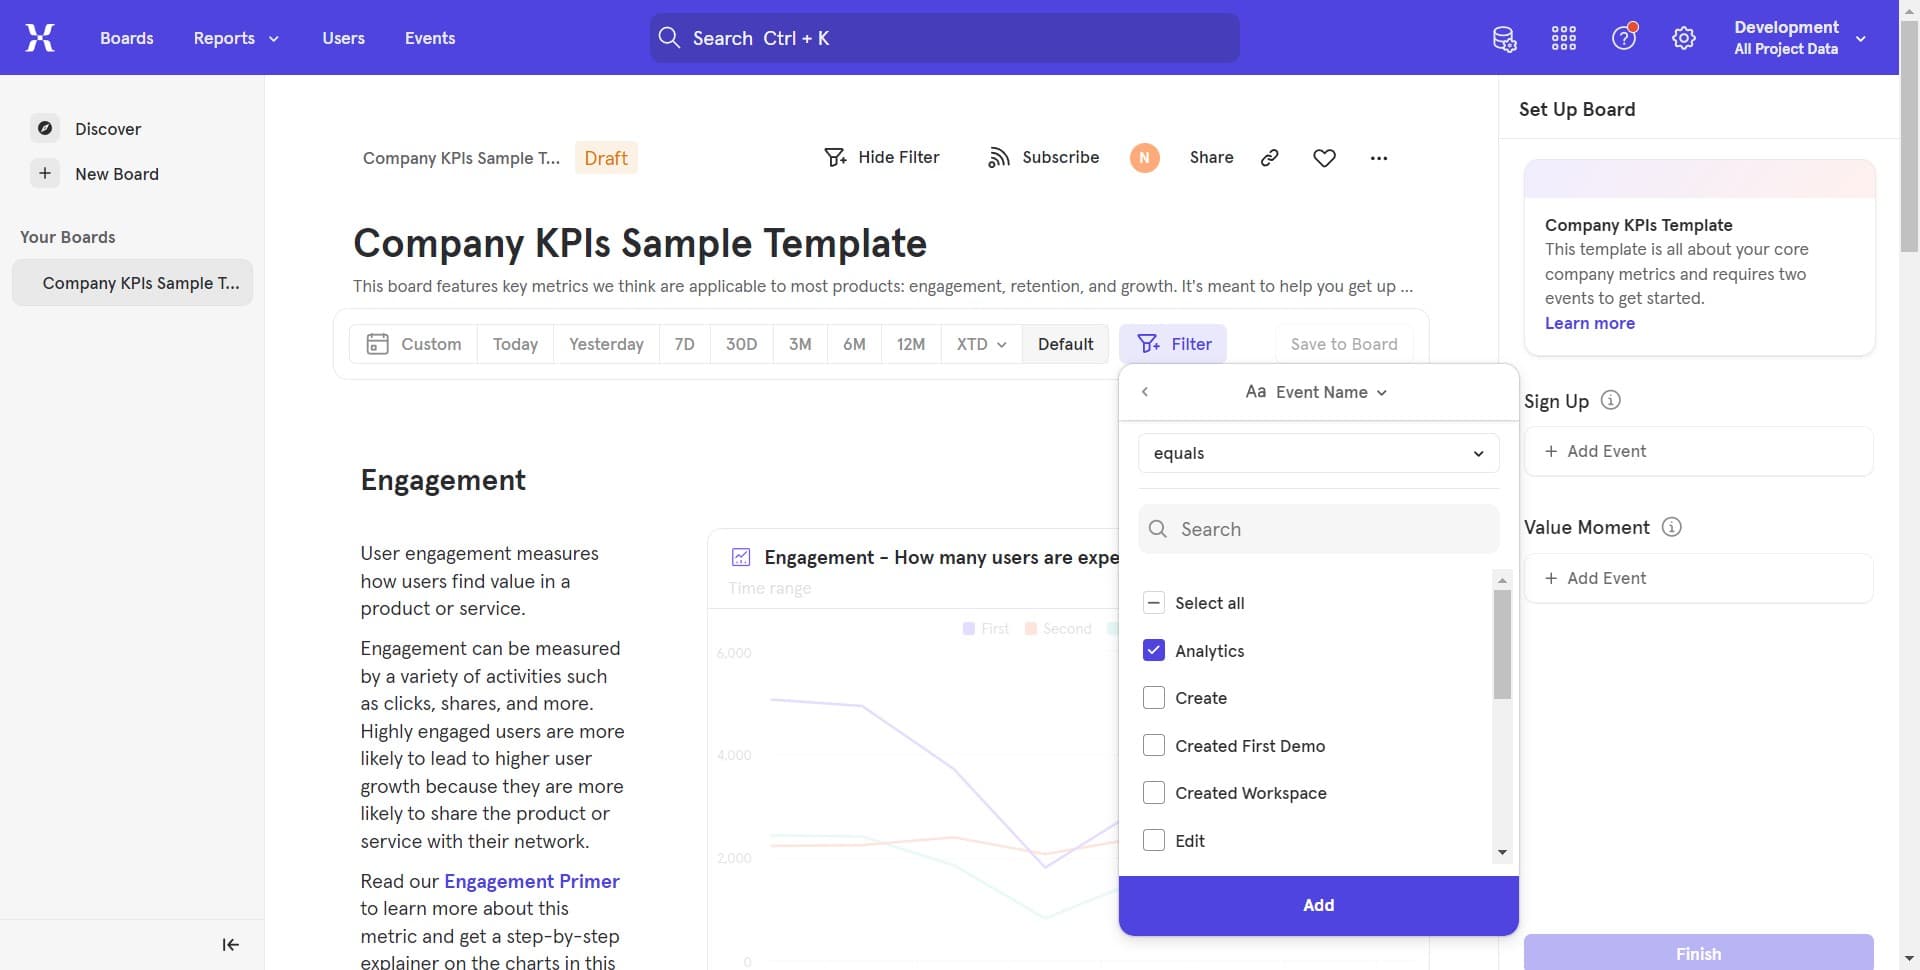Switch to the 30D time range

click(741, 343)
